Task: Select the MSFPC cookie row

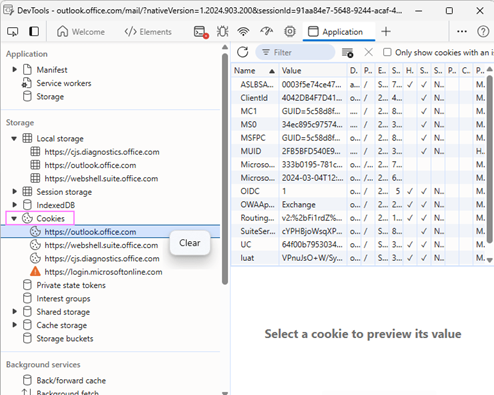Action: pos(359,138)
